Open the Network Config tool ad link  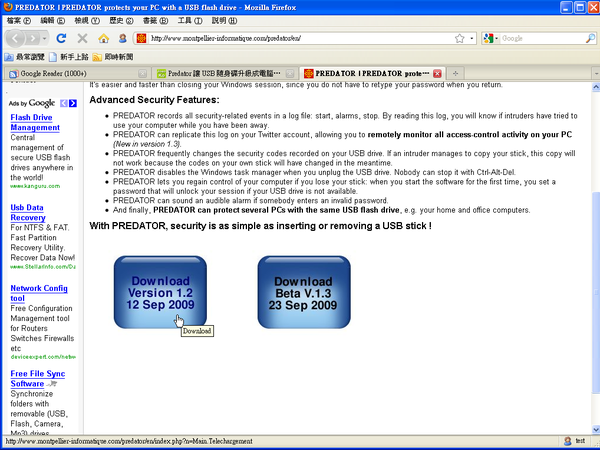tap(39, 293)
